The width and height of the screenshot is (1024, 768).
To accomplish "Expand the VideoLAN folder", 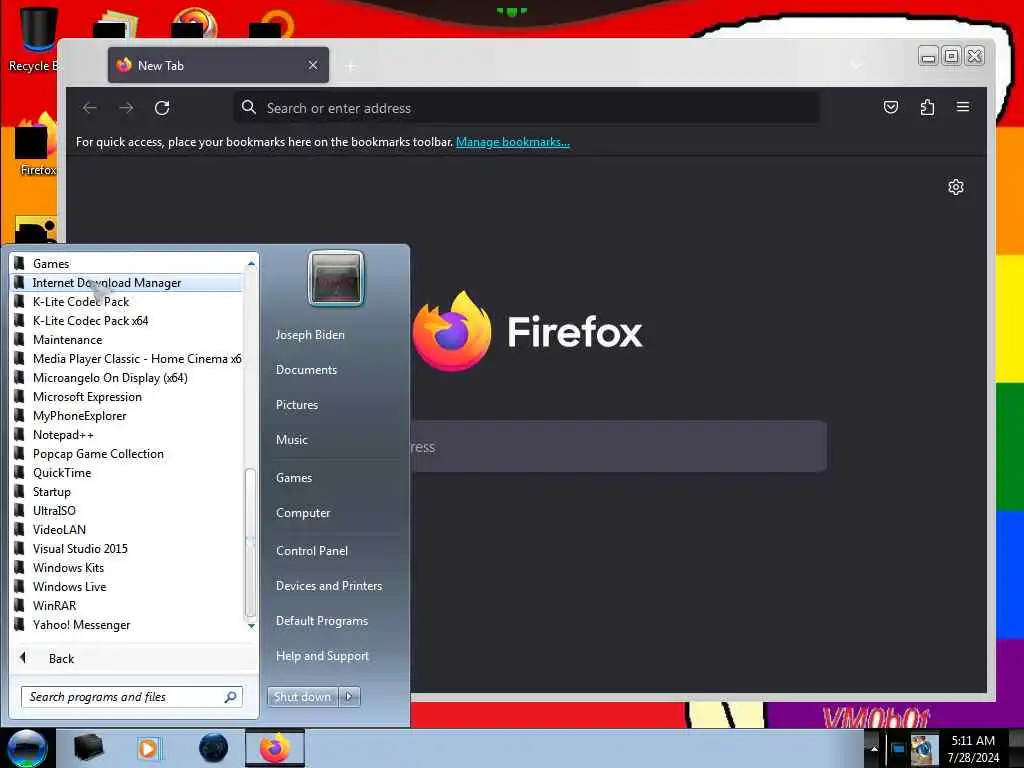I will [127, 530].
